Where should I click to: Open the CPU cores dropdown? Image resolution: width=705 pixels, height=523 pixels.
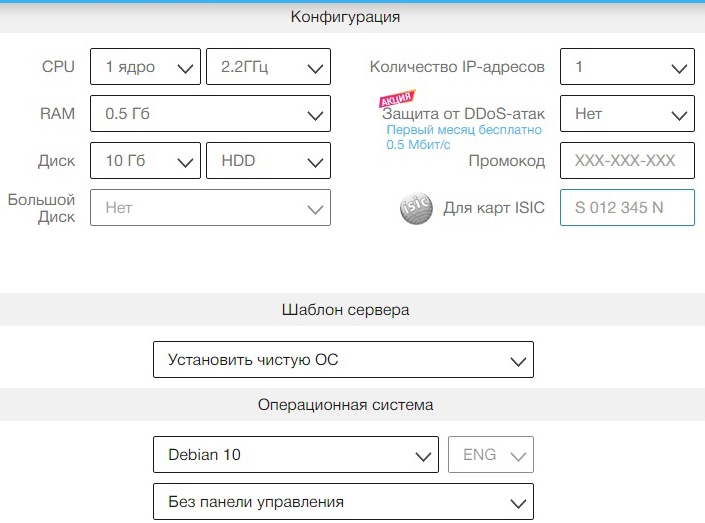click(145, 68)
